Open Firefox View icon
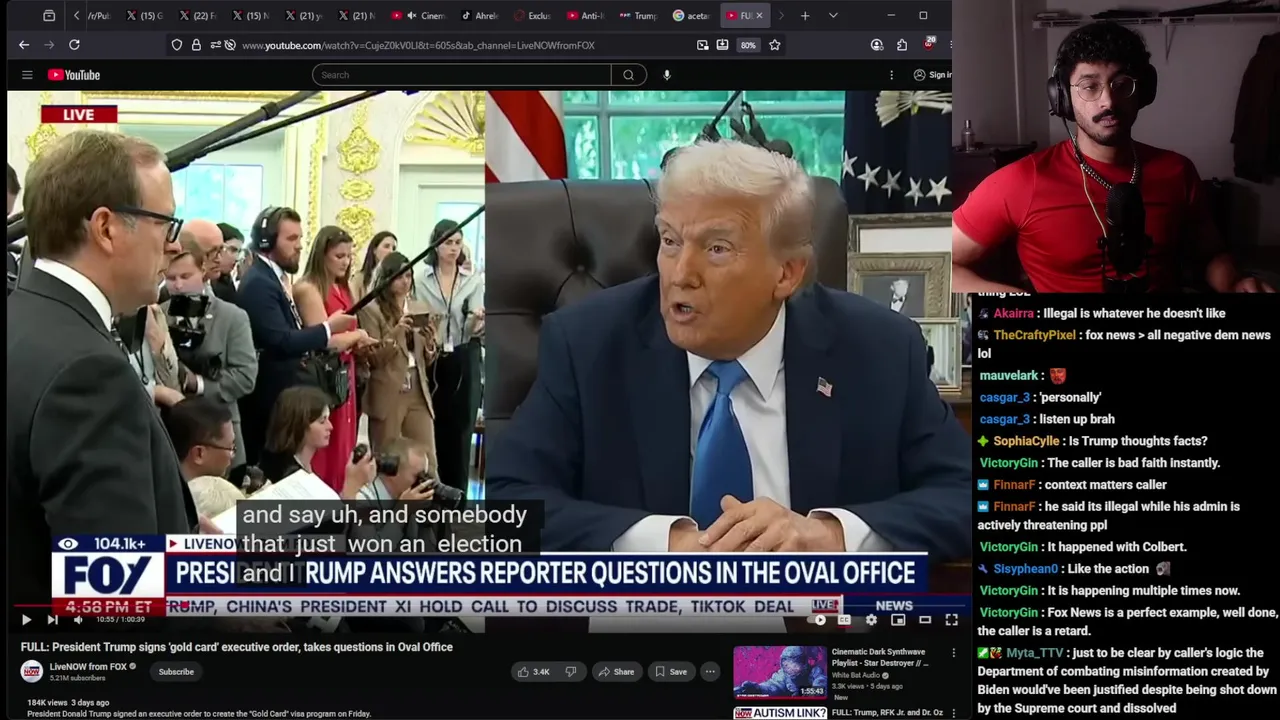1280x720 pixels. pyautogui.click(x=49, y=16)
